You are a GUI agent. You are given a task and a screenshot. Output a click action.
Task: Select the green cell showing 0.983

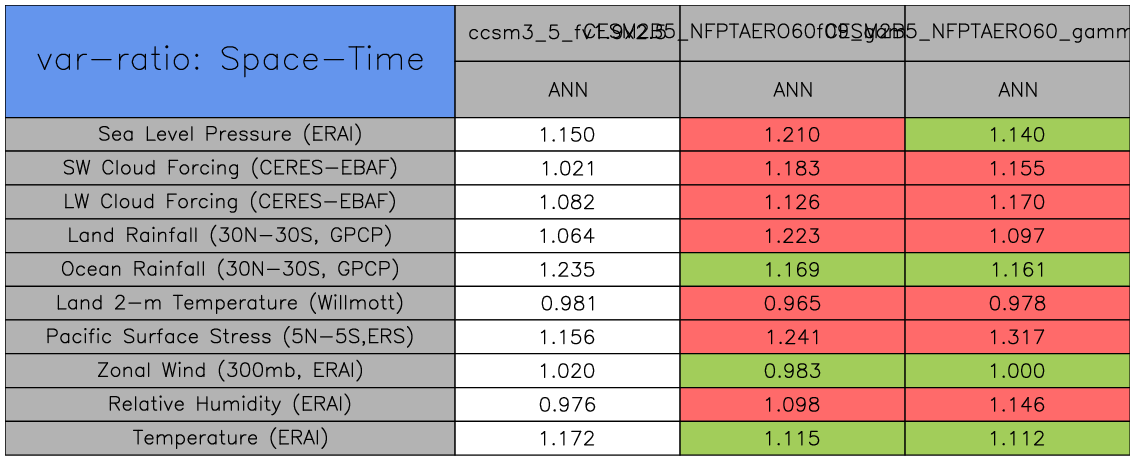(x=792, y=371)
